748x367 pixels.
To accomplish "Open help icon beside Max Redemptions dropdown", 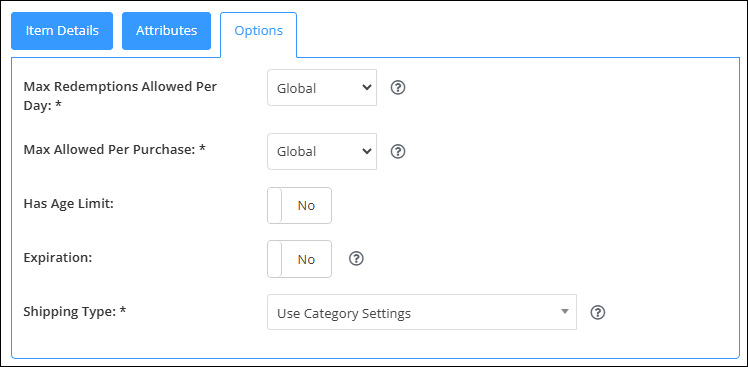I will (x=398, y=88).
